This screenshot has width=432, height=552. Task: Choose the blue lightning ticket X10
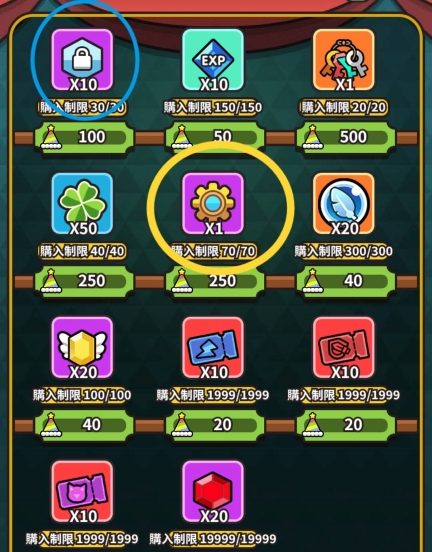point(213,347)
